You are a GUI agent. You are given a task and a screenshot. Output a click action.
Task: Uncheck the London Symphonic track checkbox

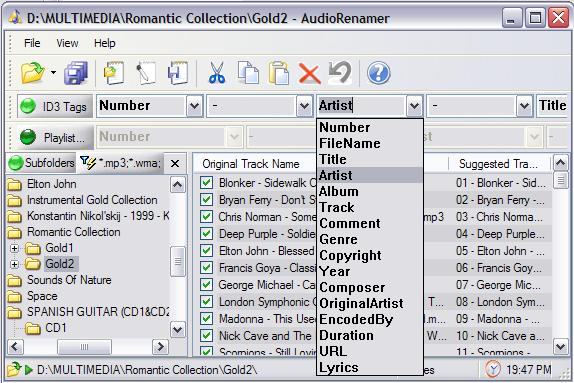(206, 302)
